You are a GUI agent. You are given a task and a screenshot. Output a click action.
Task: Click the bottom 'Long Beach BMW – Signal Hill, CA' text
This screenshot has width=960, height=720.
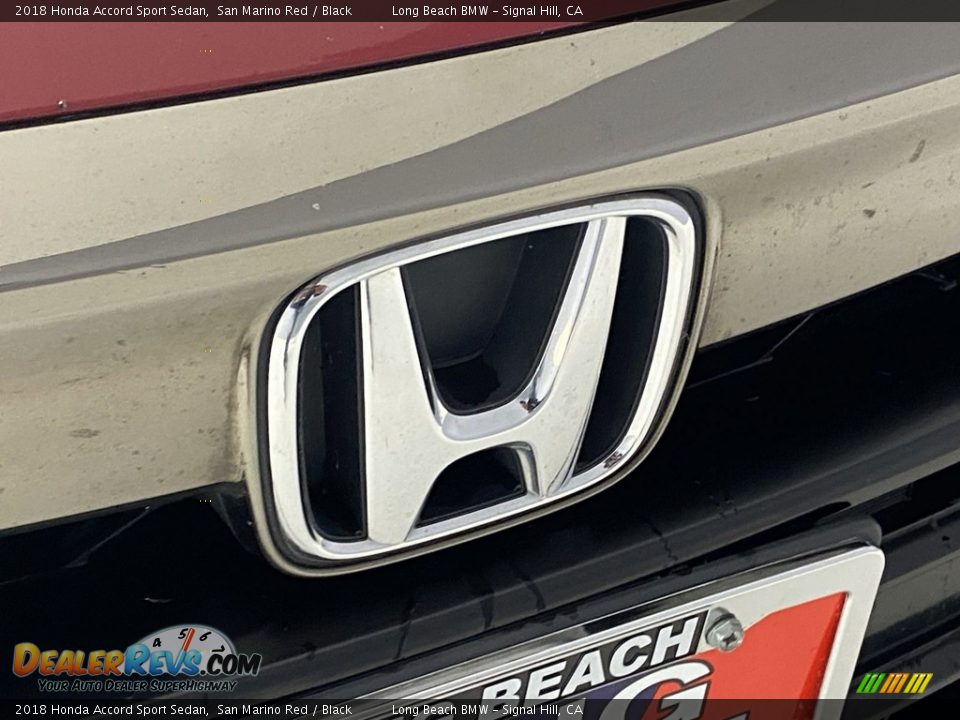(487, 710)
